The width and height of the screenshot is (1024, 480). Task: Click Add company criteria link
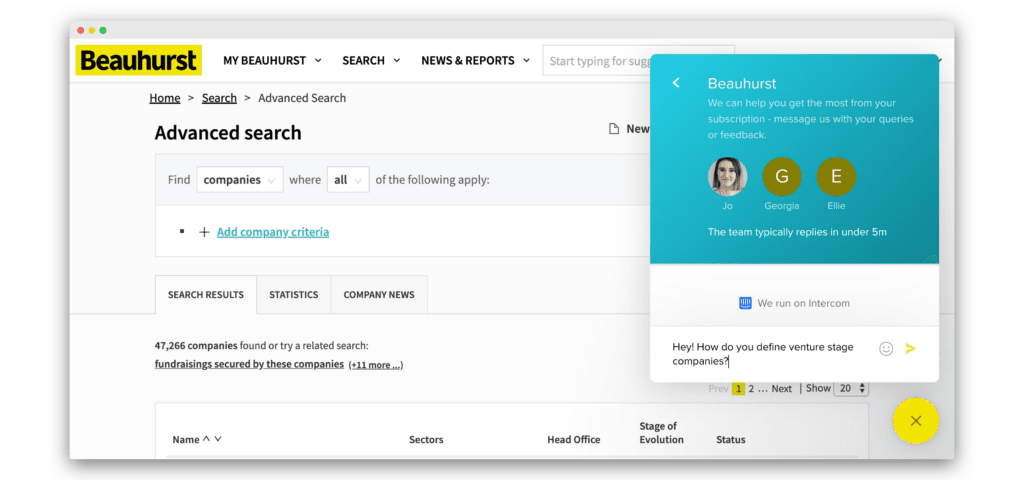(x=273, y=232)
